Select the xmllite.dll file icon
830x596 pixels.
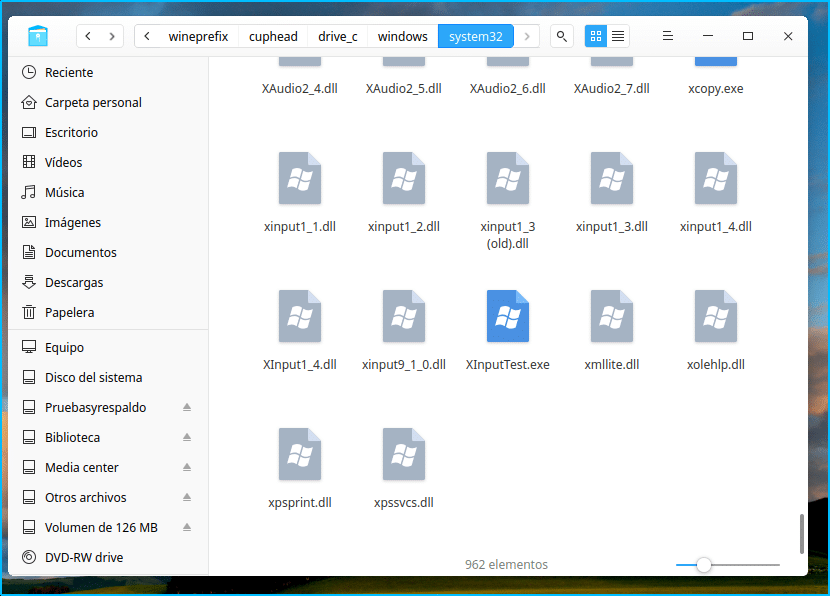click(x=612, y=316)
